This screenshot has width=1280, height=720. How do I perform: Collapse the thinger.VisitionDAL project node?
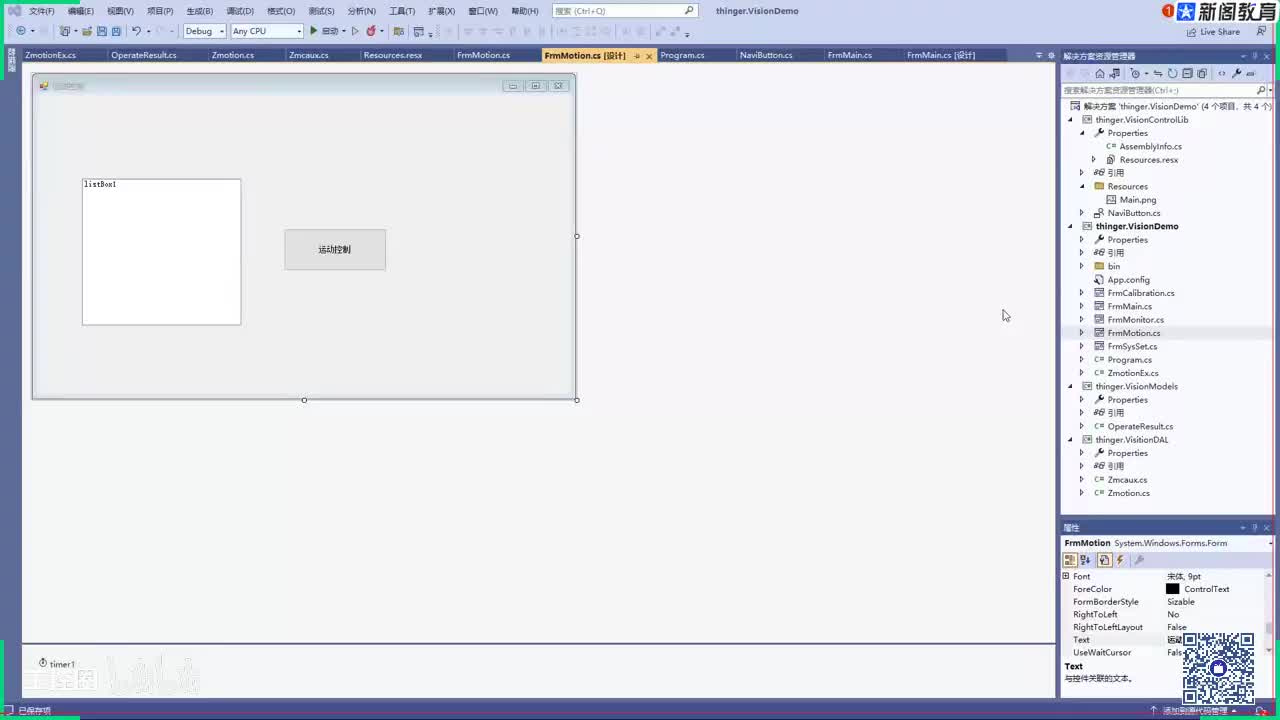click(1070, 440)
